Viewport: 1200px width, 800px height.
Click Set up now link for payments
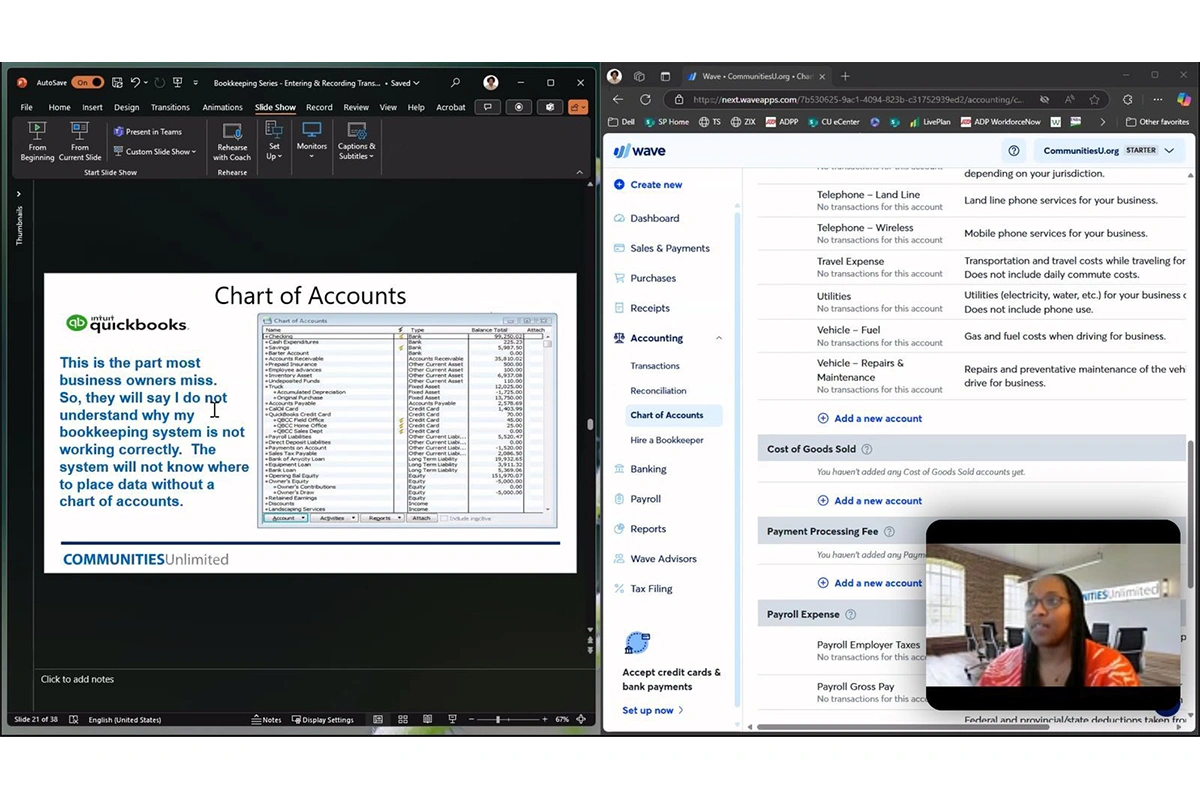pos(653,710)
